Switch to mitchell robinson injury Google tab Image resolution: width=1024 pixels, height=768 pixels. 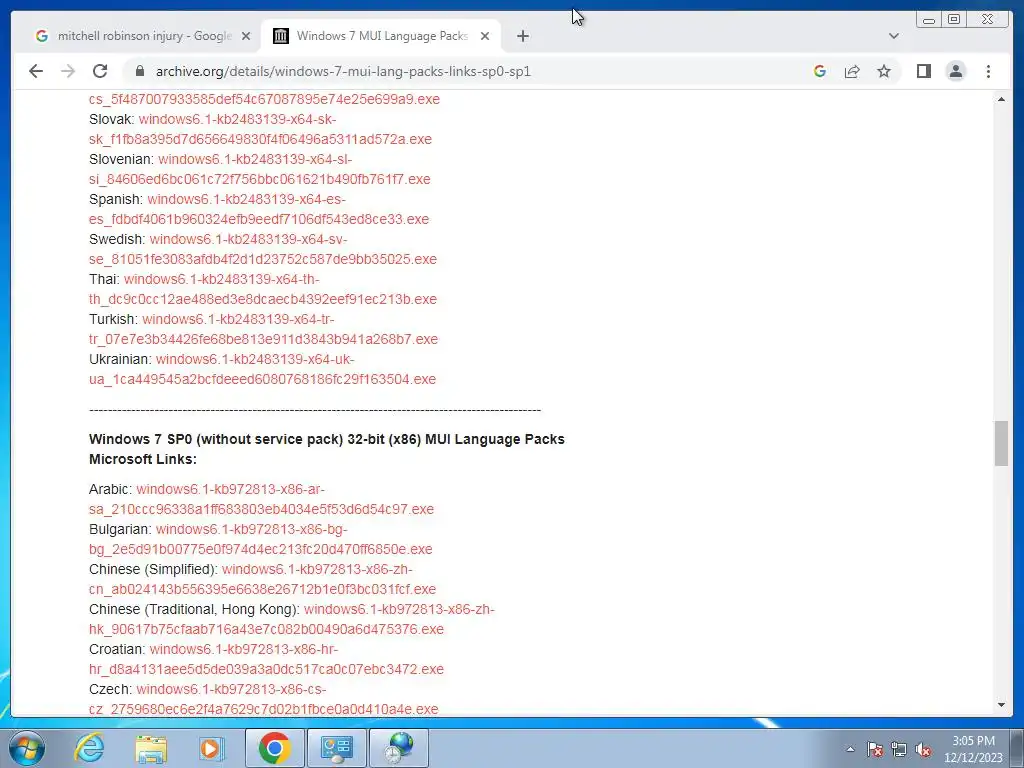tap(143, 36)
